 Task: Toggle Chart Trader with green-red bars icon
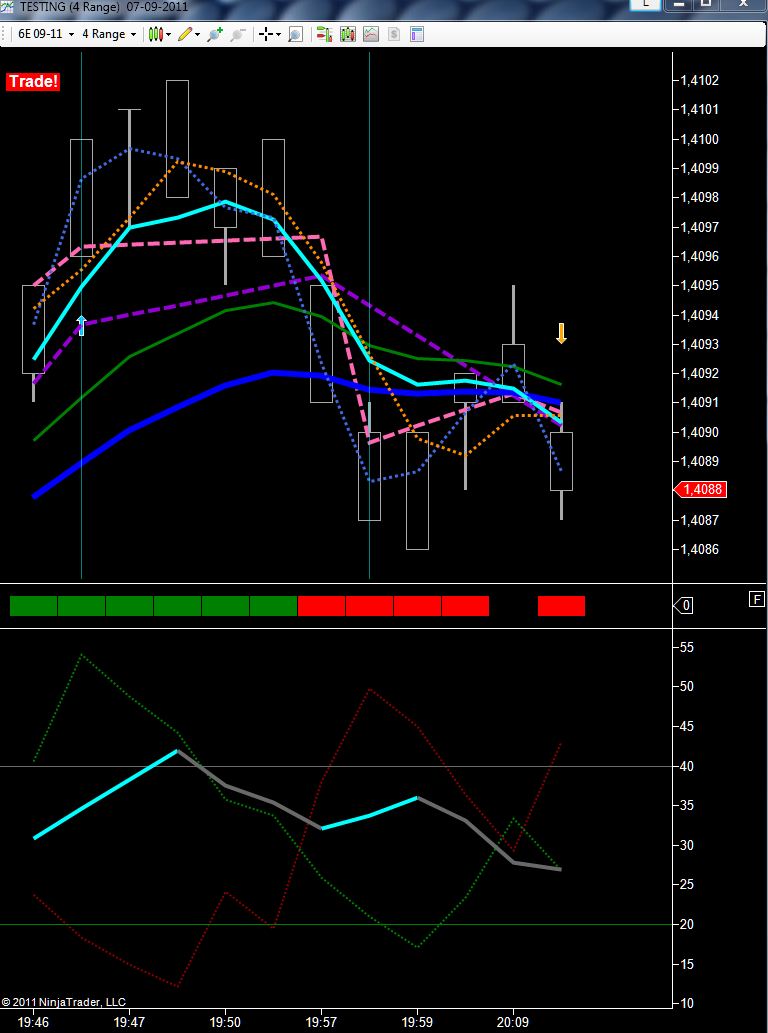pos(324,34)
